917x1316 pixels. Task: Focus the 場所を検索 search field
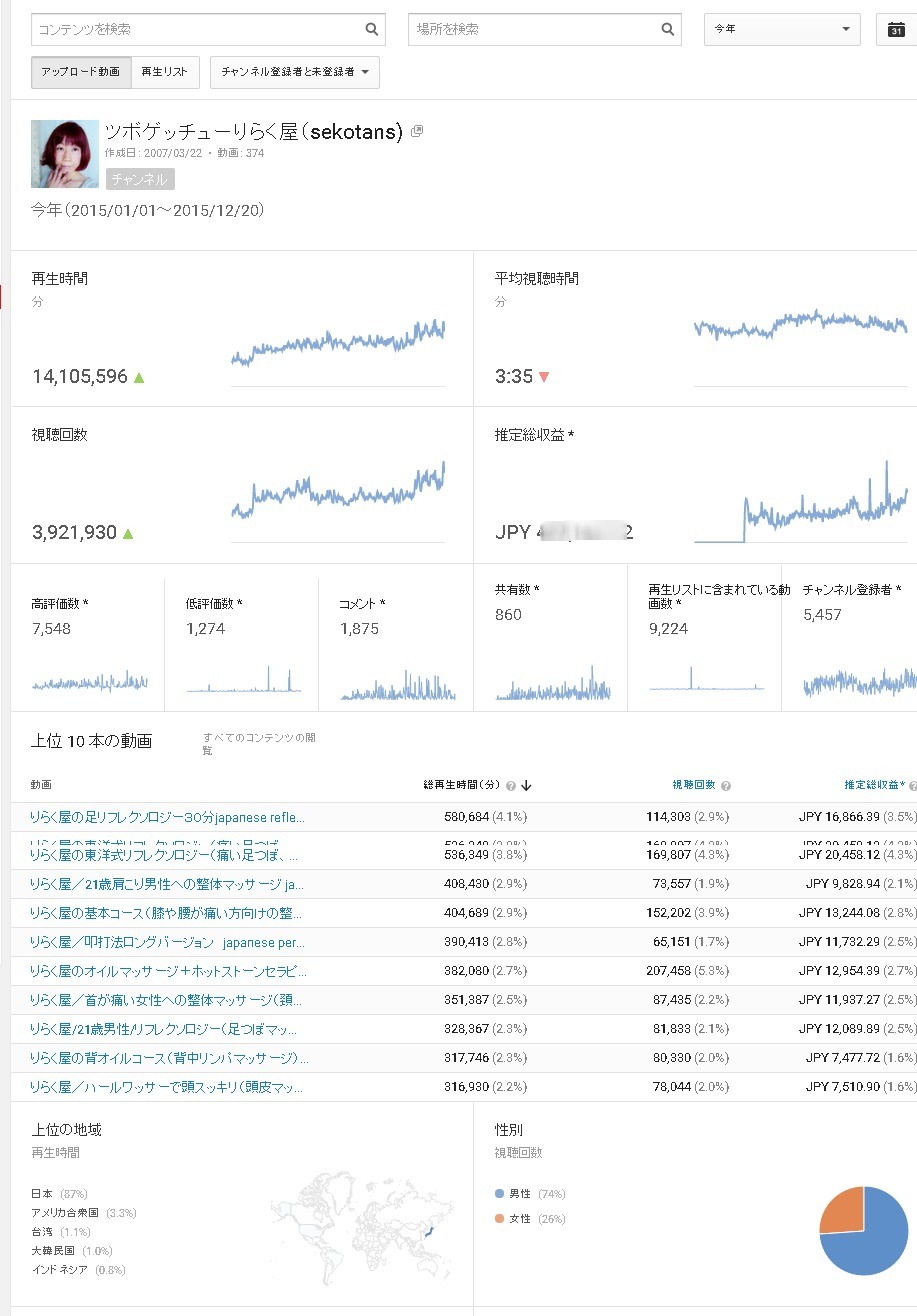545,29
